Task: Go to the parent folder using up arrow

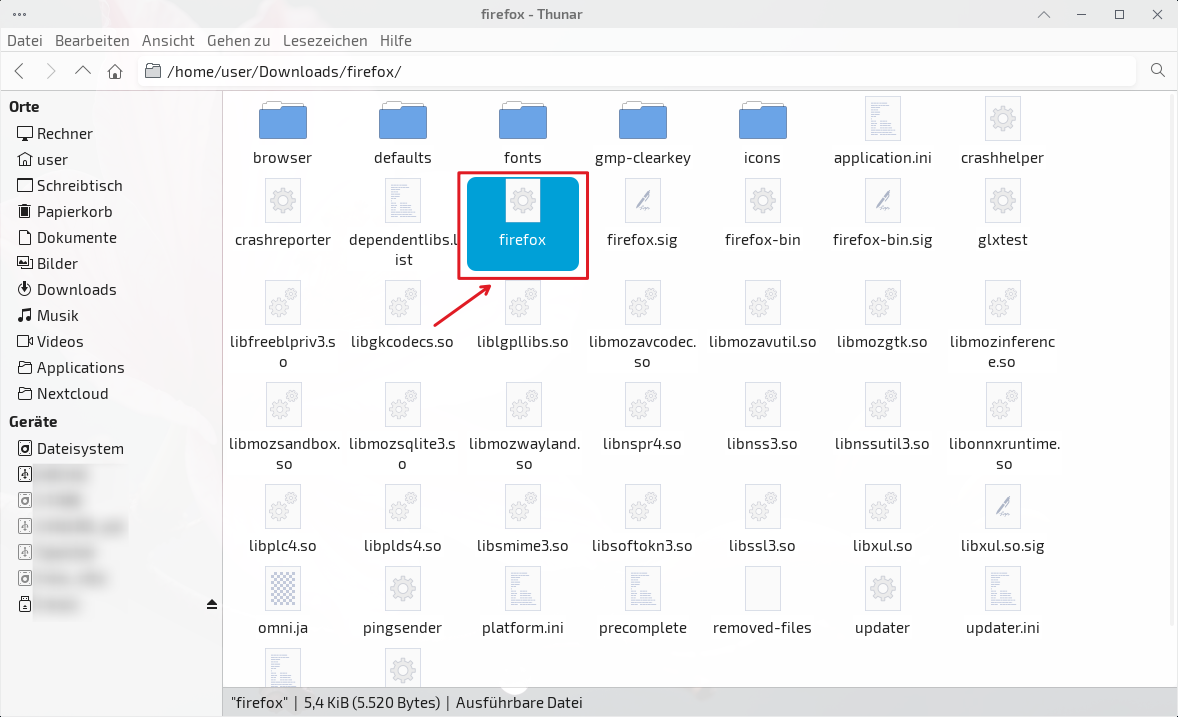Action: tap(83, 71)
